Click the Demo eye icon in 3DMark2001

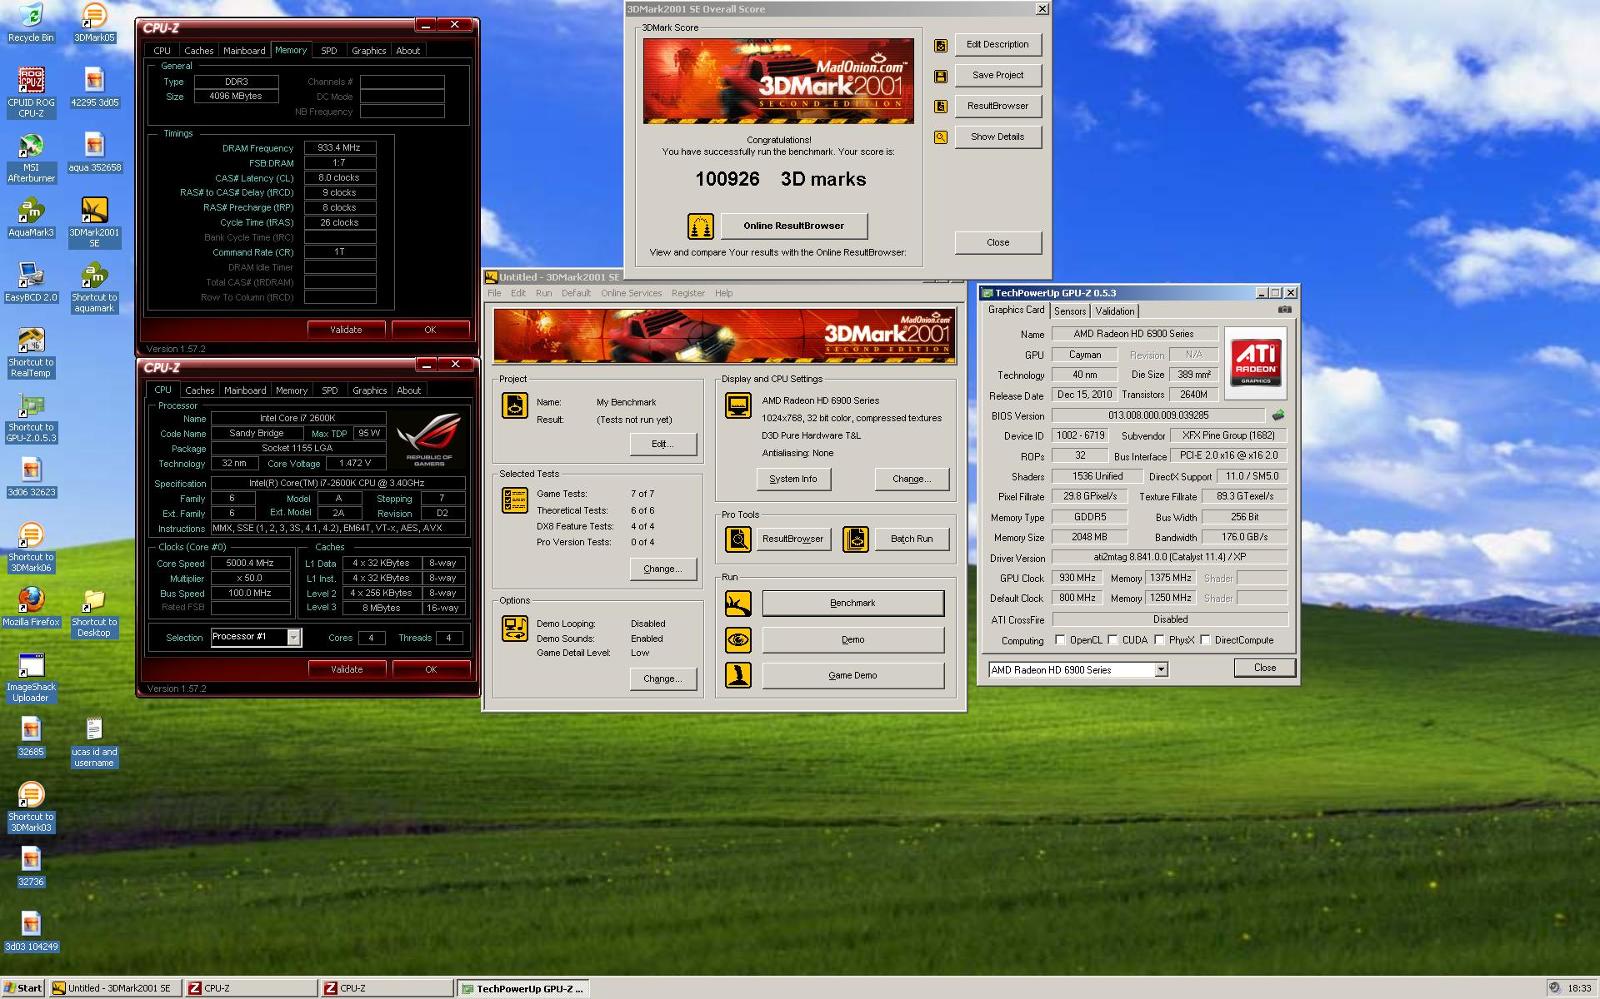click(738, 639)
